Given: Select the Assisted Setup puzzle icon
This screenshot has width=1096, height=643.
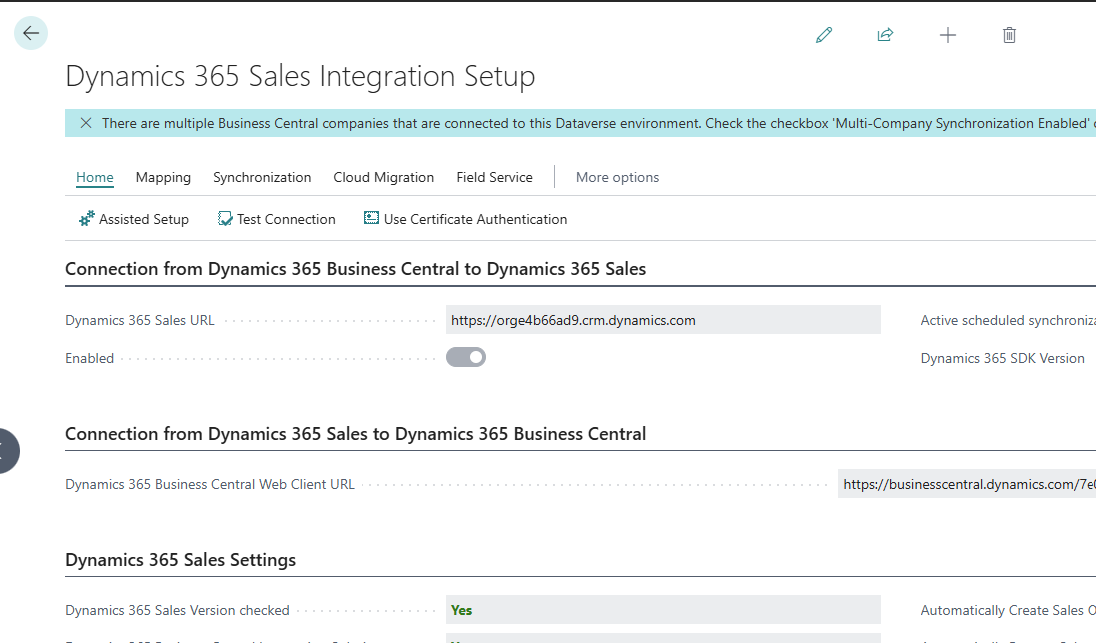Looking at the screenshot, I should 85,218.
